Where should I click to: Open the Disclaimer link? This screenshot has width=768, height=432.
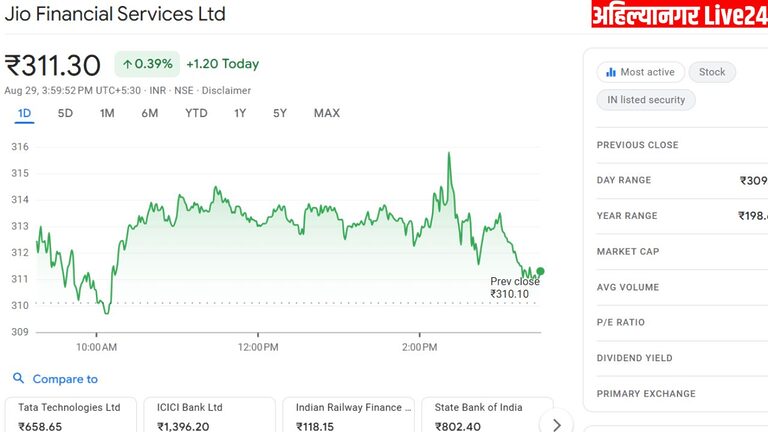pyautogui.click(x=225, y=90)
